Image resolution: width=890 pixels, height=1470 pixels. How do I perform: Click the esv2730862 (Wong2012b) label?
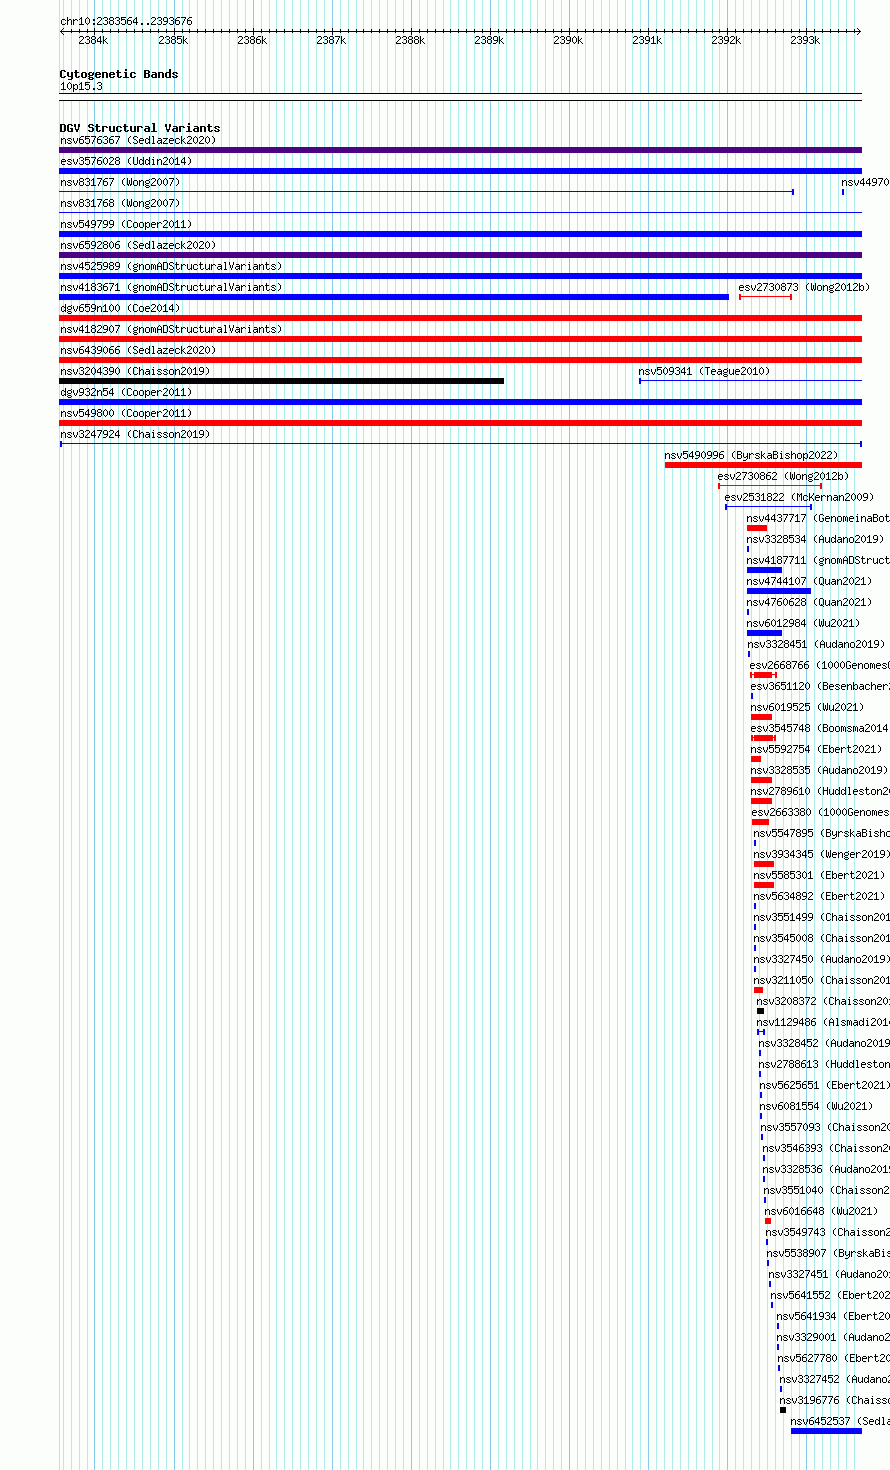point(783,476)
